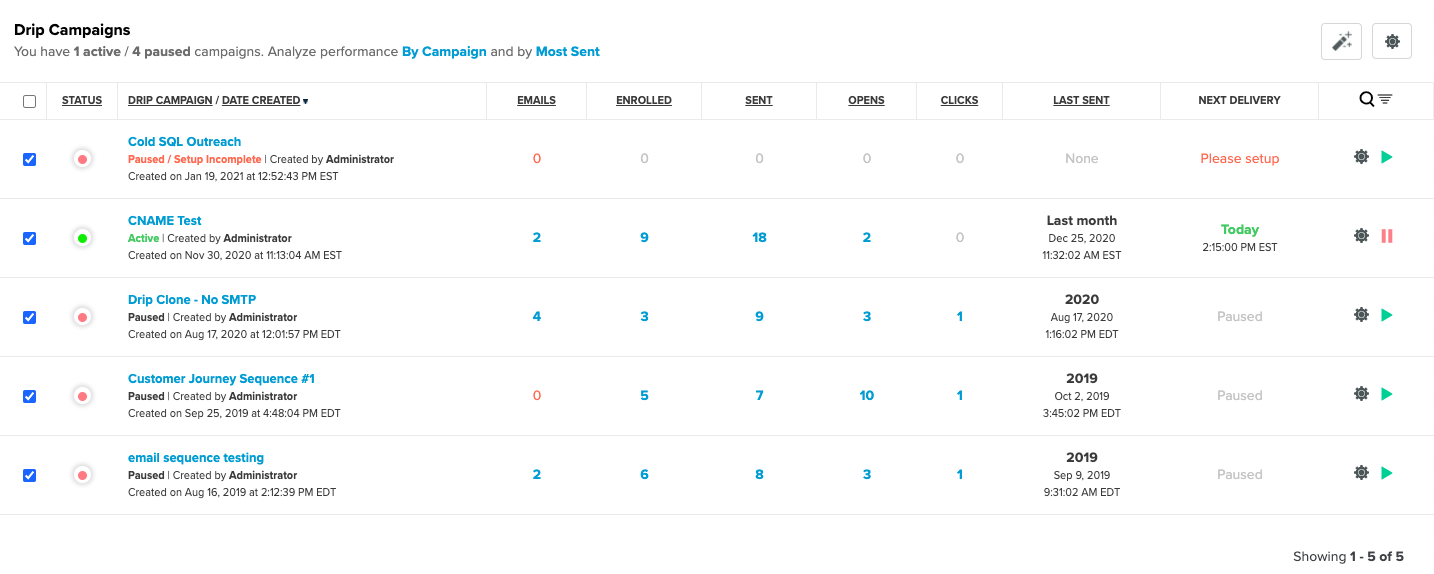Sort table by Enrolled column
The height and width of the screenshot is (574, 1434).
click(x=644, y=100)
